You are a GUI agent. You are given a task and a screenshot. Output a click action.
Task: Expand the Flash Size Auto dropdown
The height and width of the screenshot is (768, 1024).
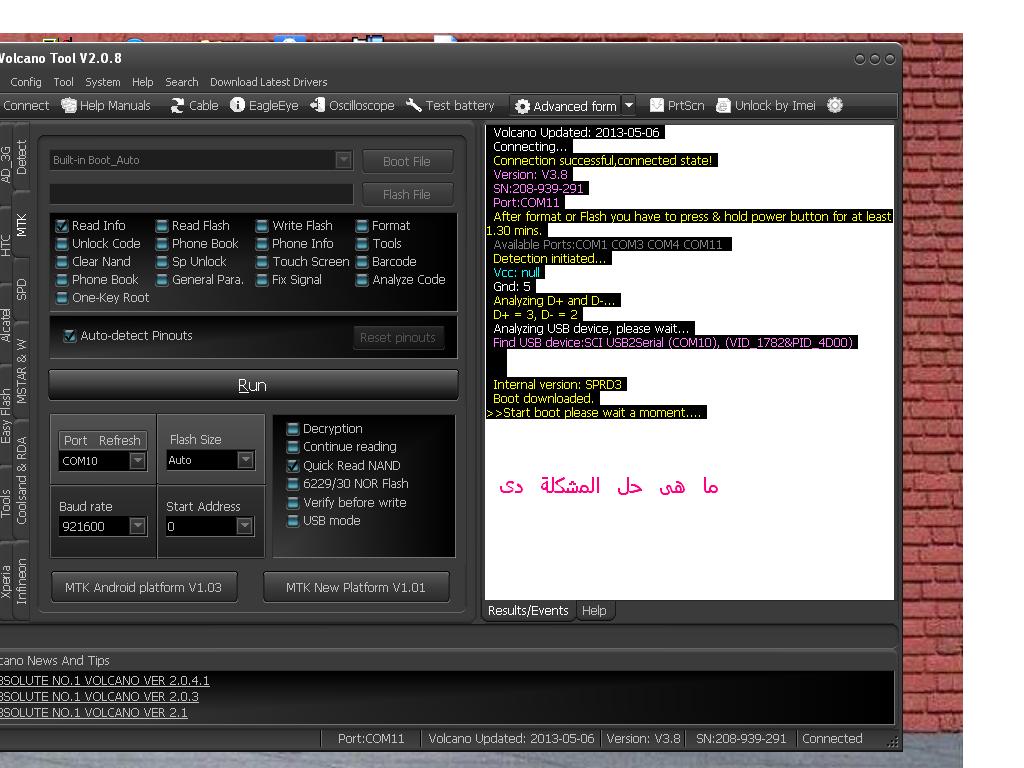[x=245, y=460]
